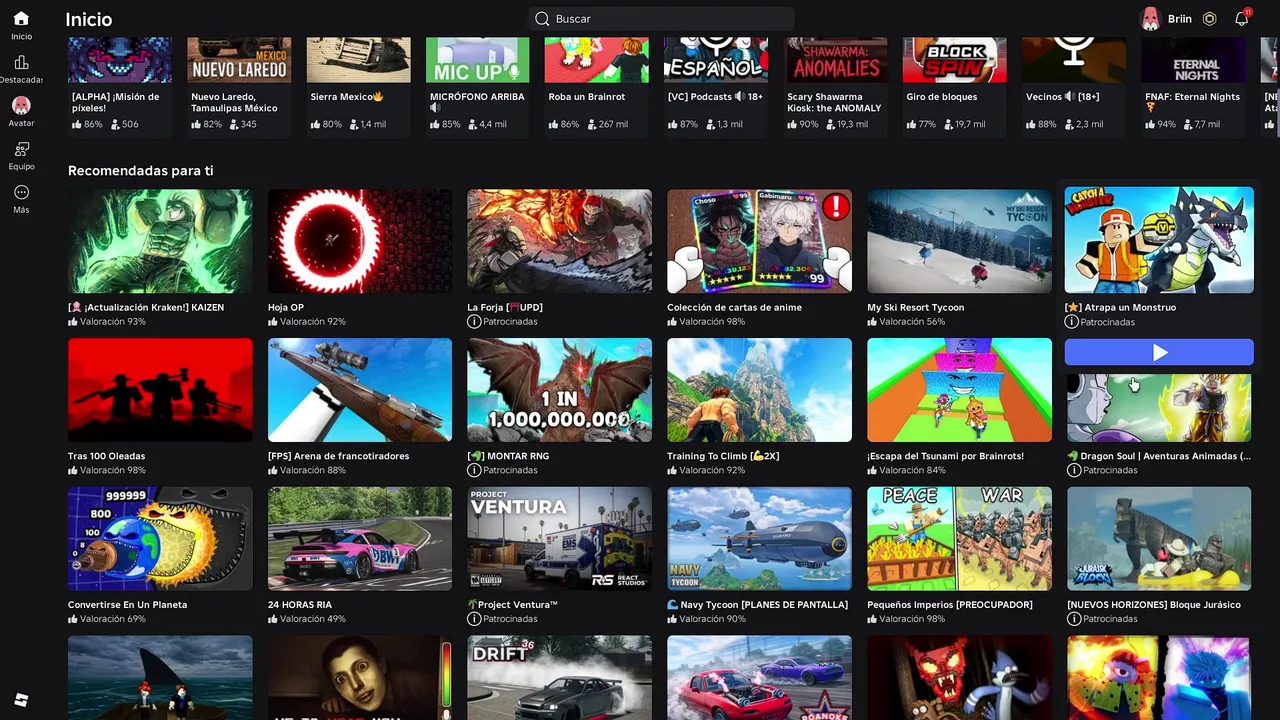The width and height of the screenshot is (1280, 720).
Task: Click title 'Vecinos [18+]'
Action: click(x=1062, y=97)
